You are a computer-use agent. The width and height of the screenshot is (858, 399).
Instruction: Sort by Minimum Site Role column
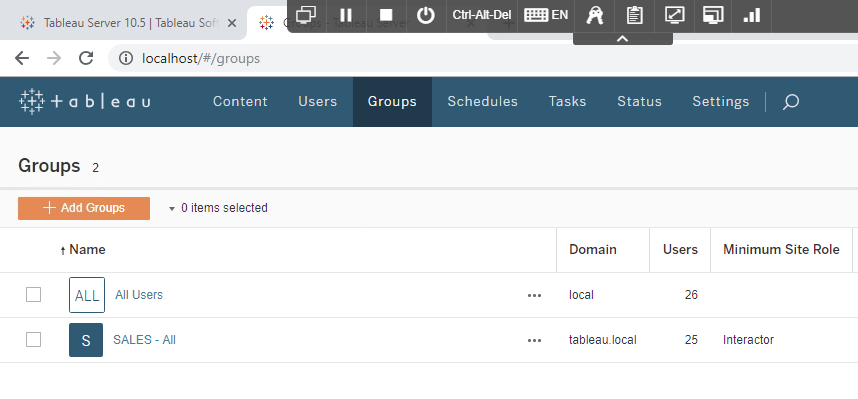[x=781, y=250]
